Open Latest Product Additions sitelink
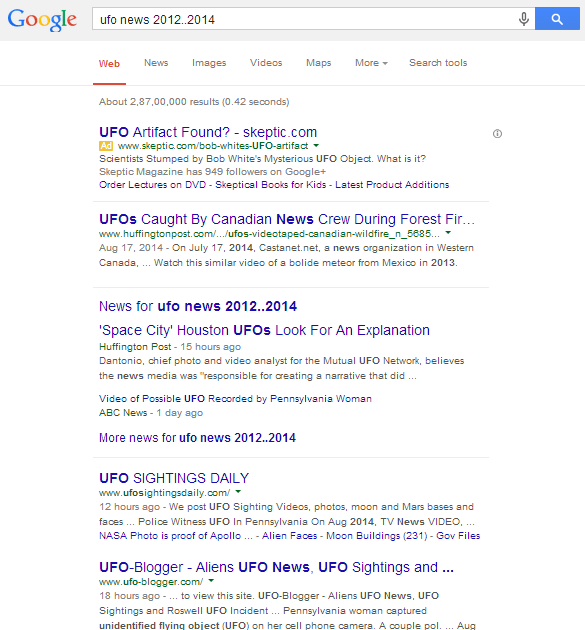This screenshot has height=630, width=585. [392, 185]
